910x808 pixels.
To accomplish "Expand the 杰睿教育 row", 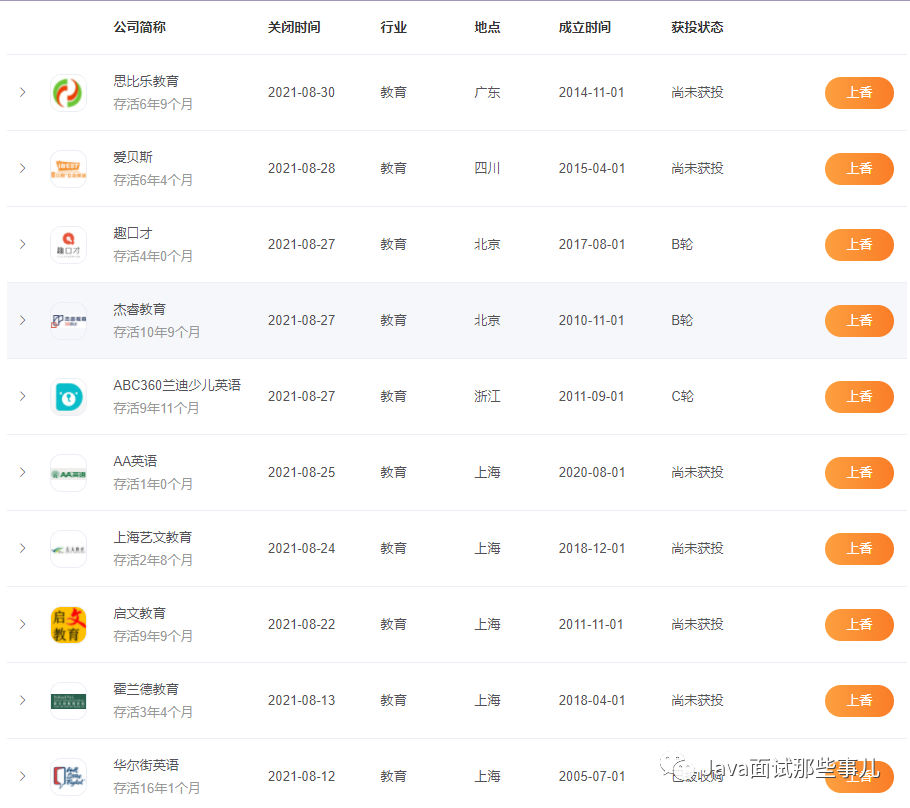I will (x=23, y=320).
